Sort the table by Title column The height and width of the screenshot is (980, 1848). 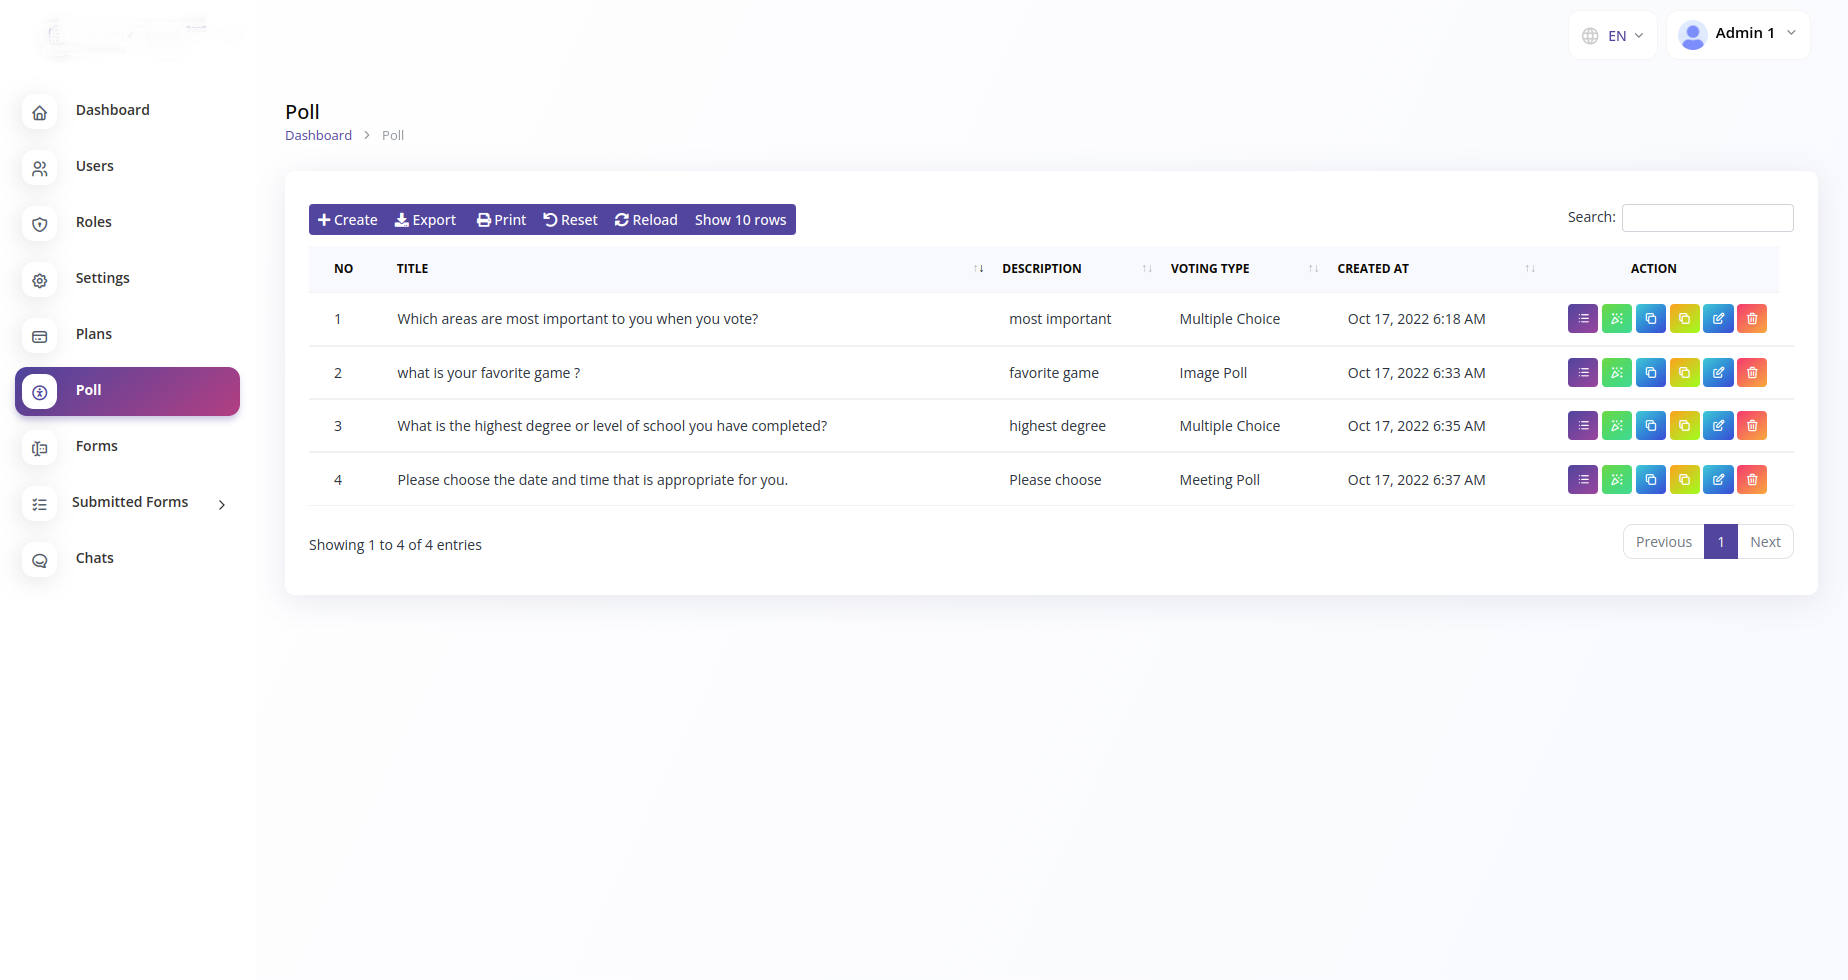[978, 269]
